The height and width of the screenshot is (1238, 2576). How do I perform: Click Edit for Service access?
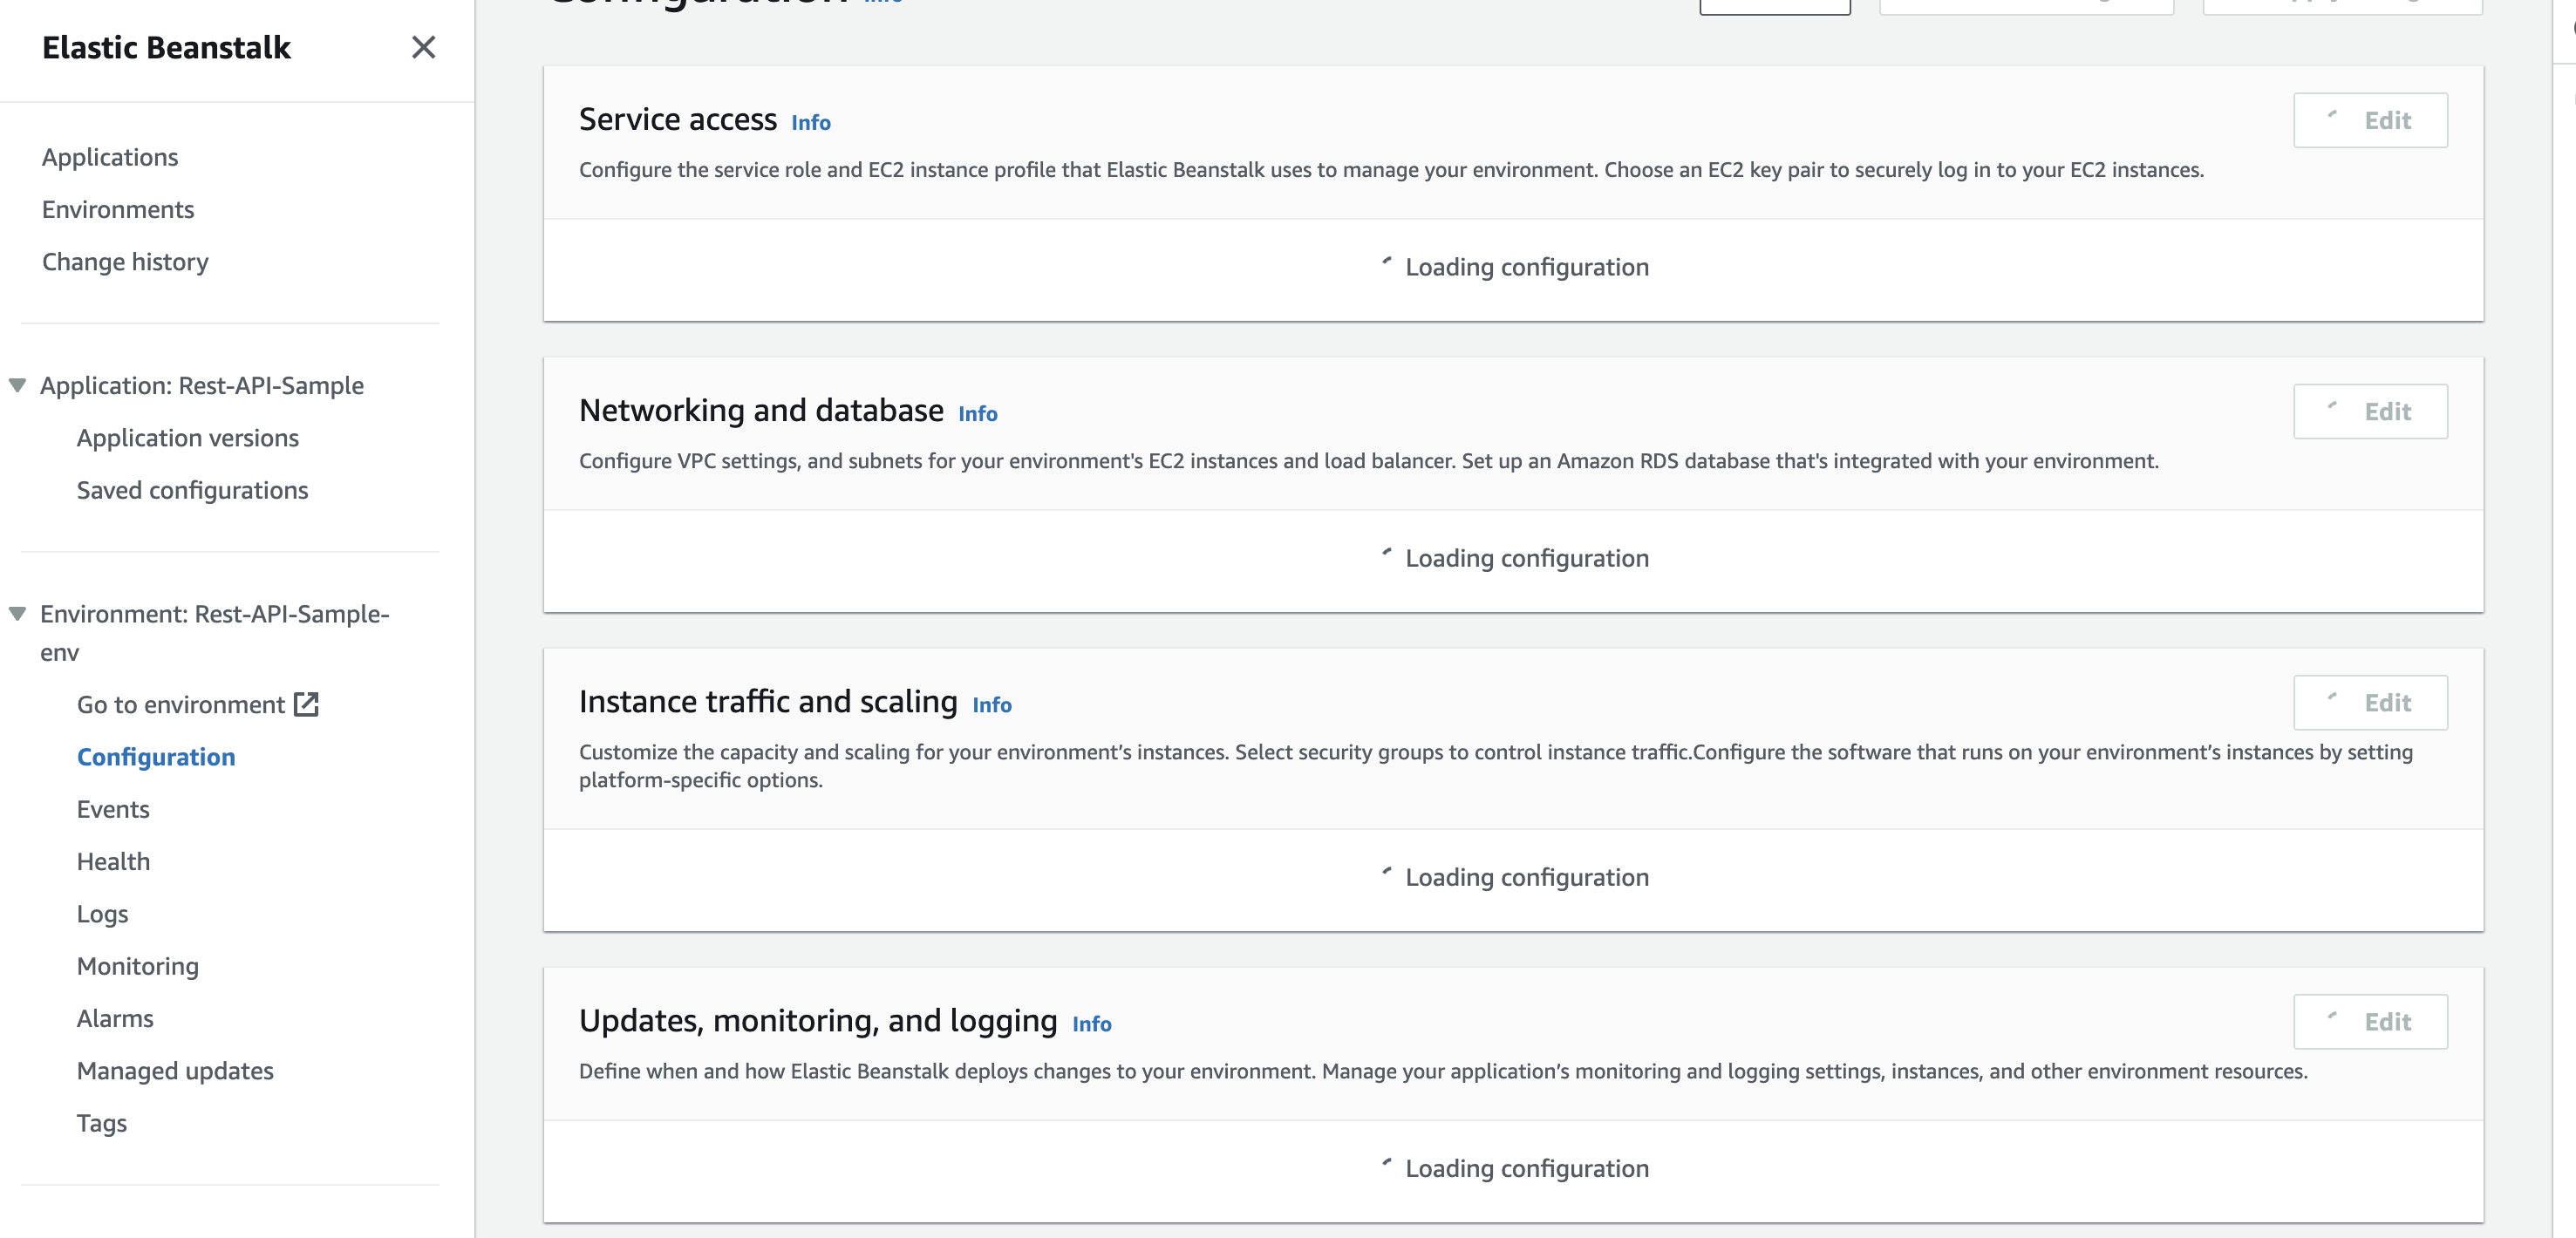(x=2370, y=121)
